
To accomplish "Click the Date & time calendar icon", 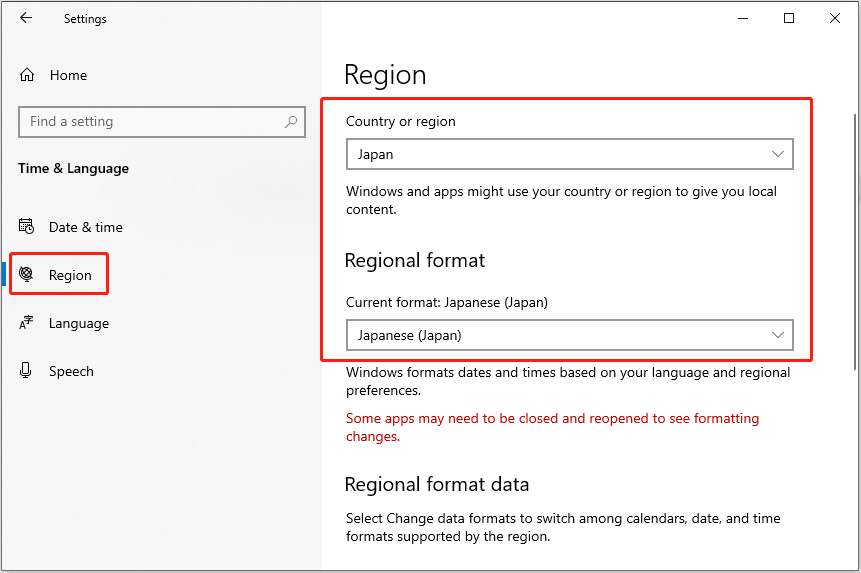I will pyautogui.click(x=27, y=227).
